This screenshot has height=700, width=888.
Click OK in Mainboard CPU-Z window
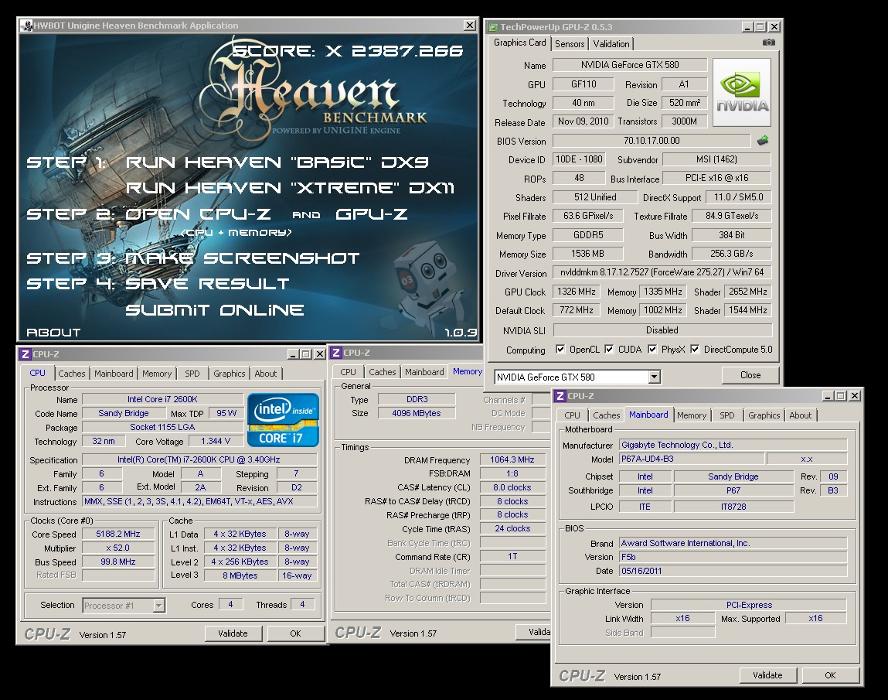(x=830, y=675)
